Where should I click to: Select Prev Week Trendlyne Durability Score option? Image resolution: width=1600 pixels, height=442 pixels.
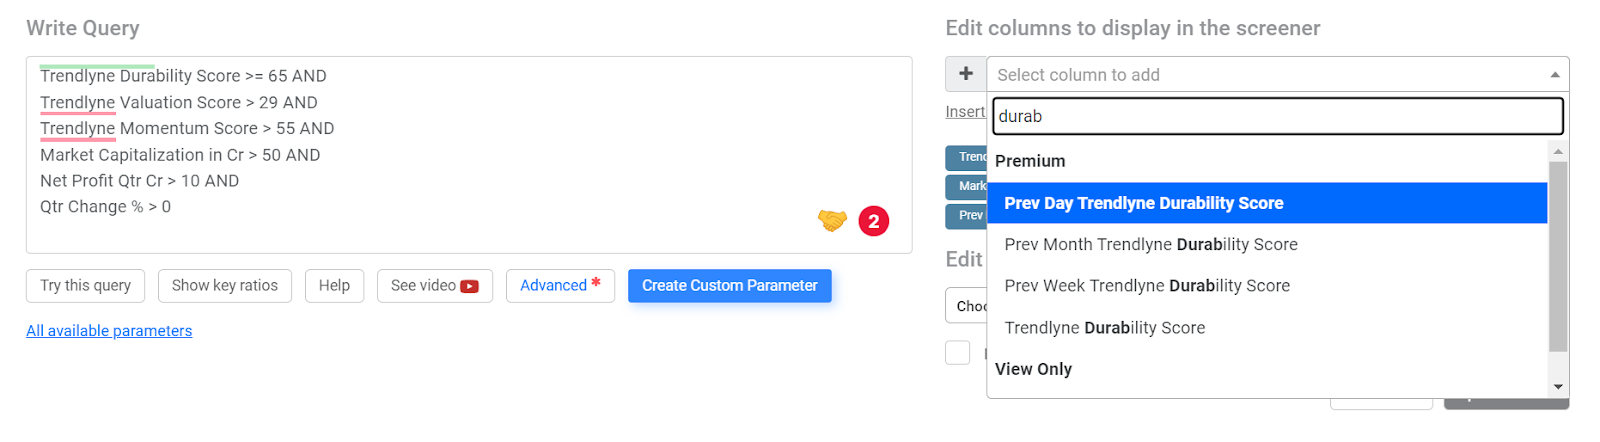coord(1267,286)
